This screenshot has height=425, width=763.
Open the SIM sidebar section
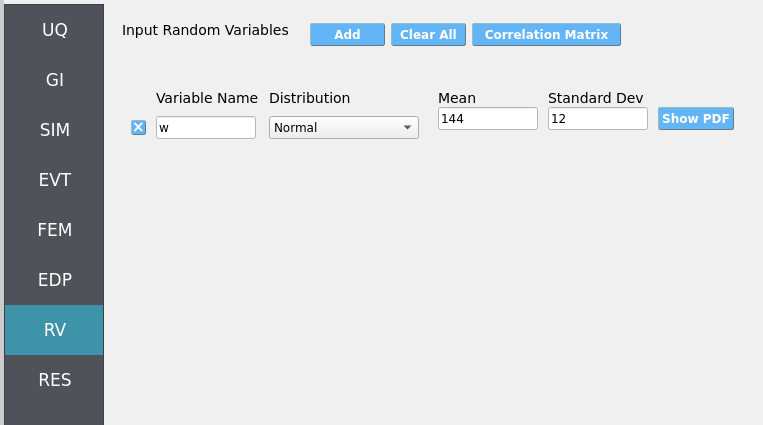point(54,130)
